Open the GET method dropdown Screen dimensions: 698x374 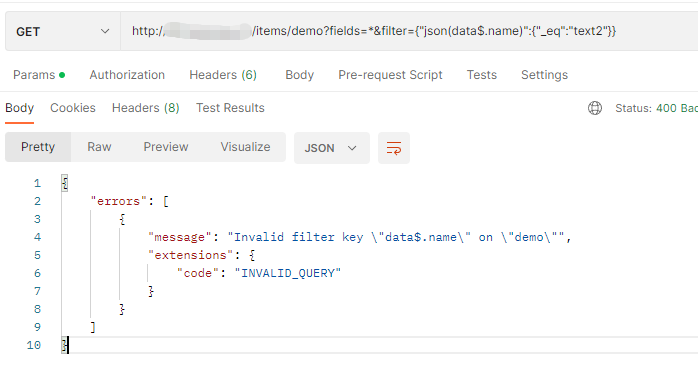pos(63,31)
